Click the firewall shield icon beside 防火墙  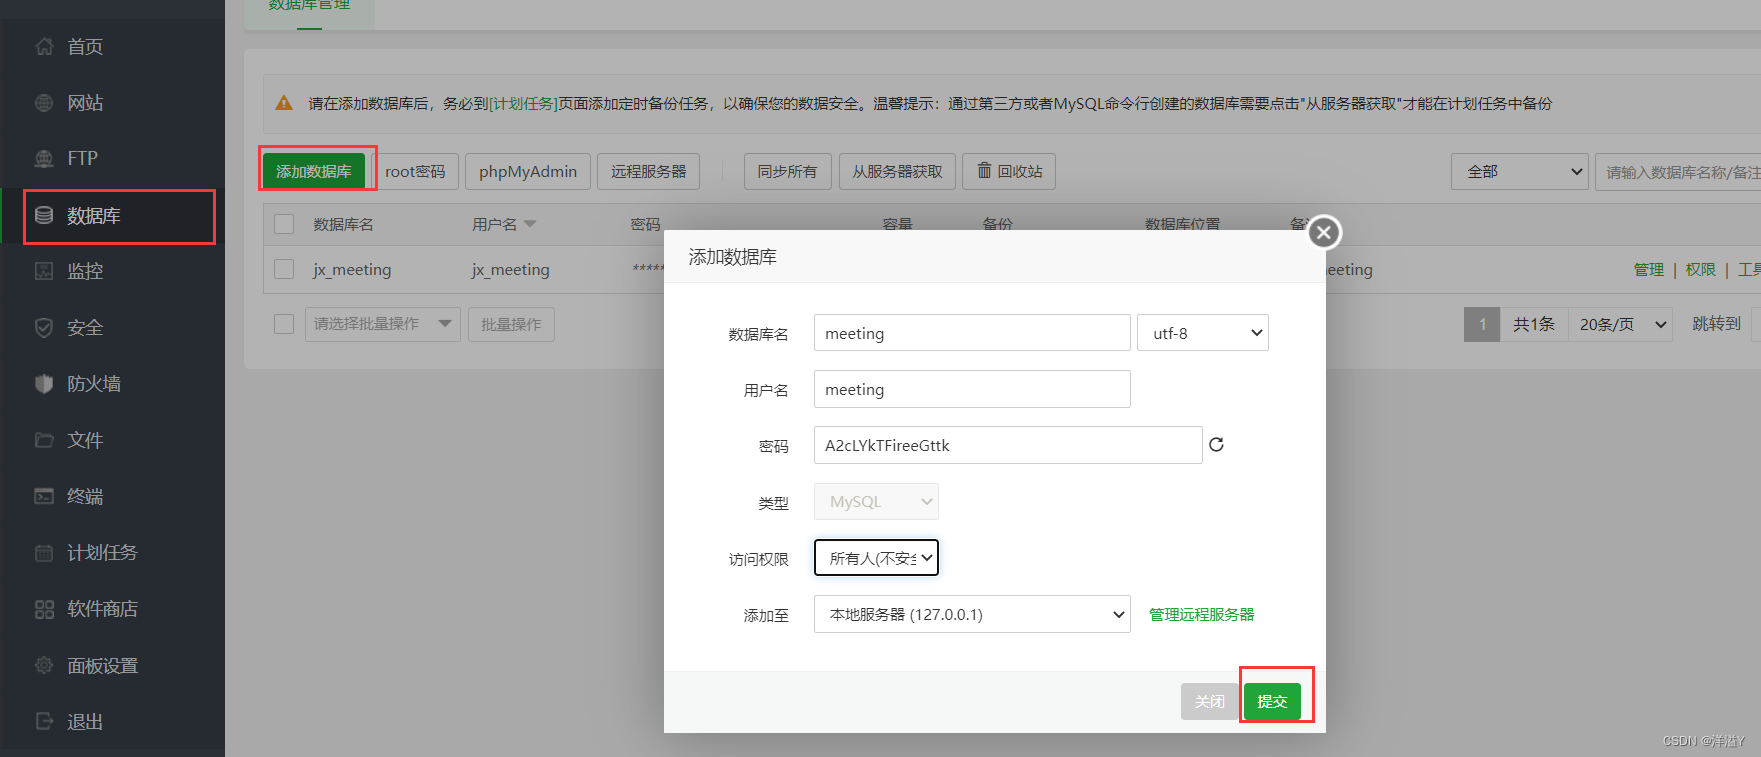pos(44,383)
